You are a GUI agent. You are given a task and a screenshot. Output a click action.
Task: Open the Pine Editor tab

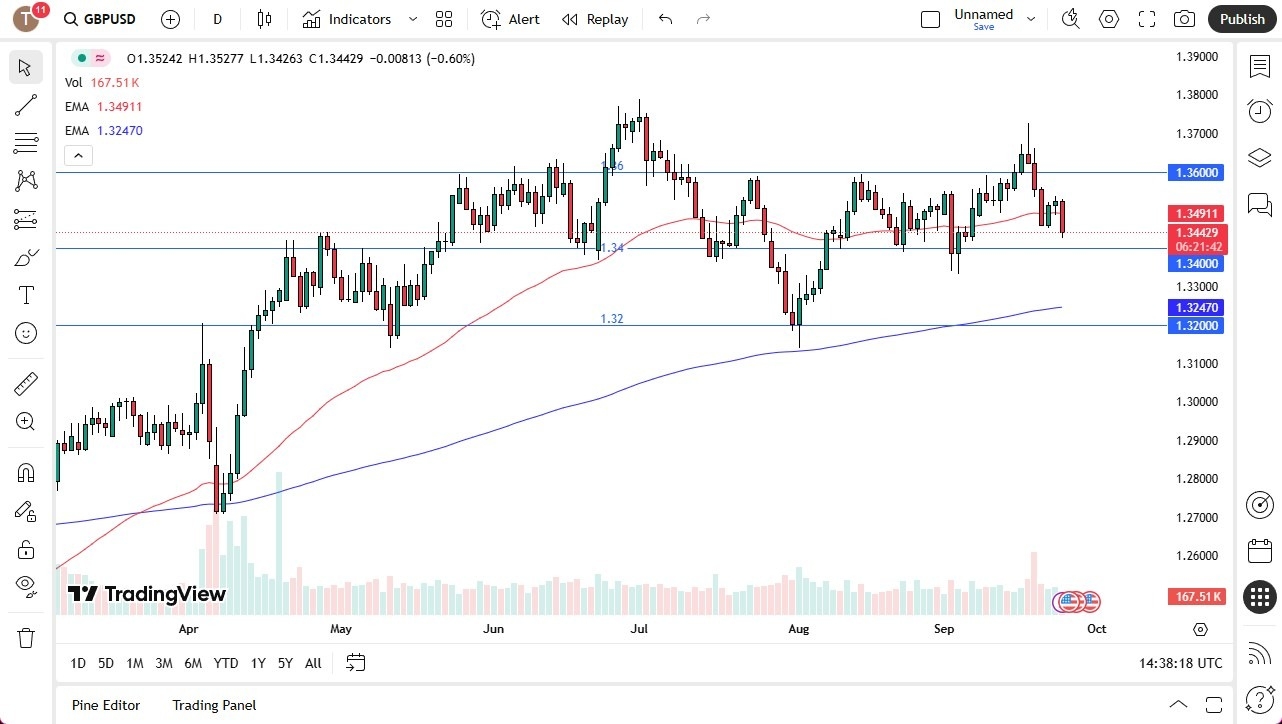point(105,705)
